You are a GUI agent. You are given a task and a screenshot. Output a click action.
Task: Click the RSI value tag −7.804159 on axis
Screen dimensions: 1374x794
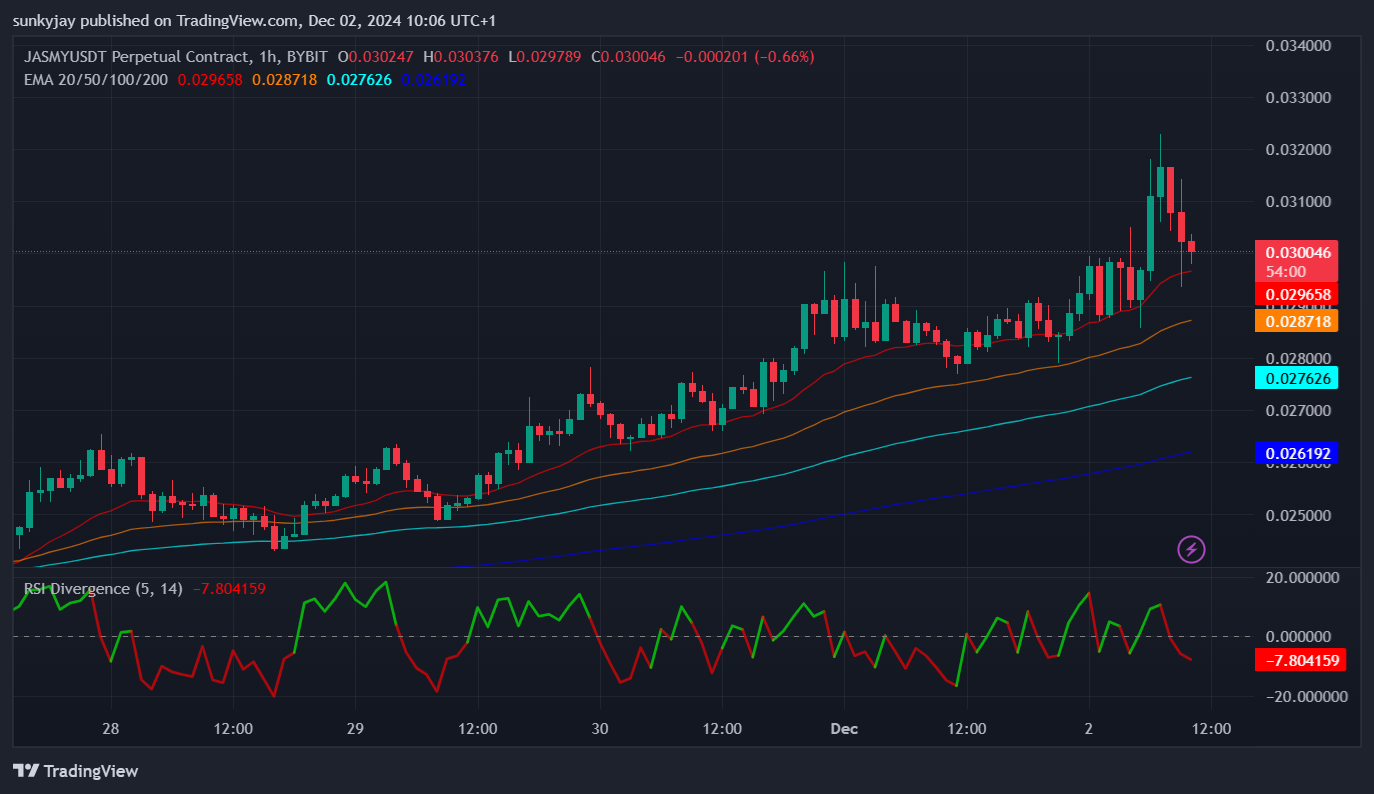1300,660
